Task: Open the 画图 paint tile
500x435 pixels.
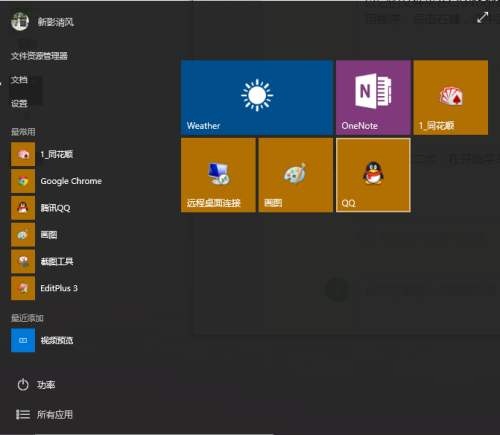Action: click(x=296, y=175)
